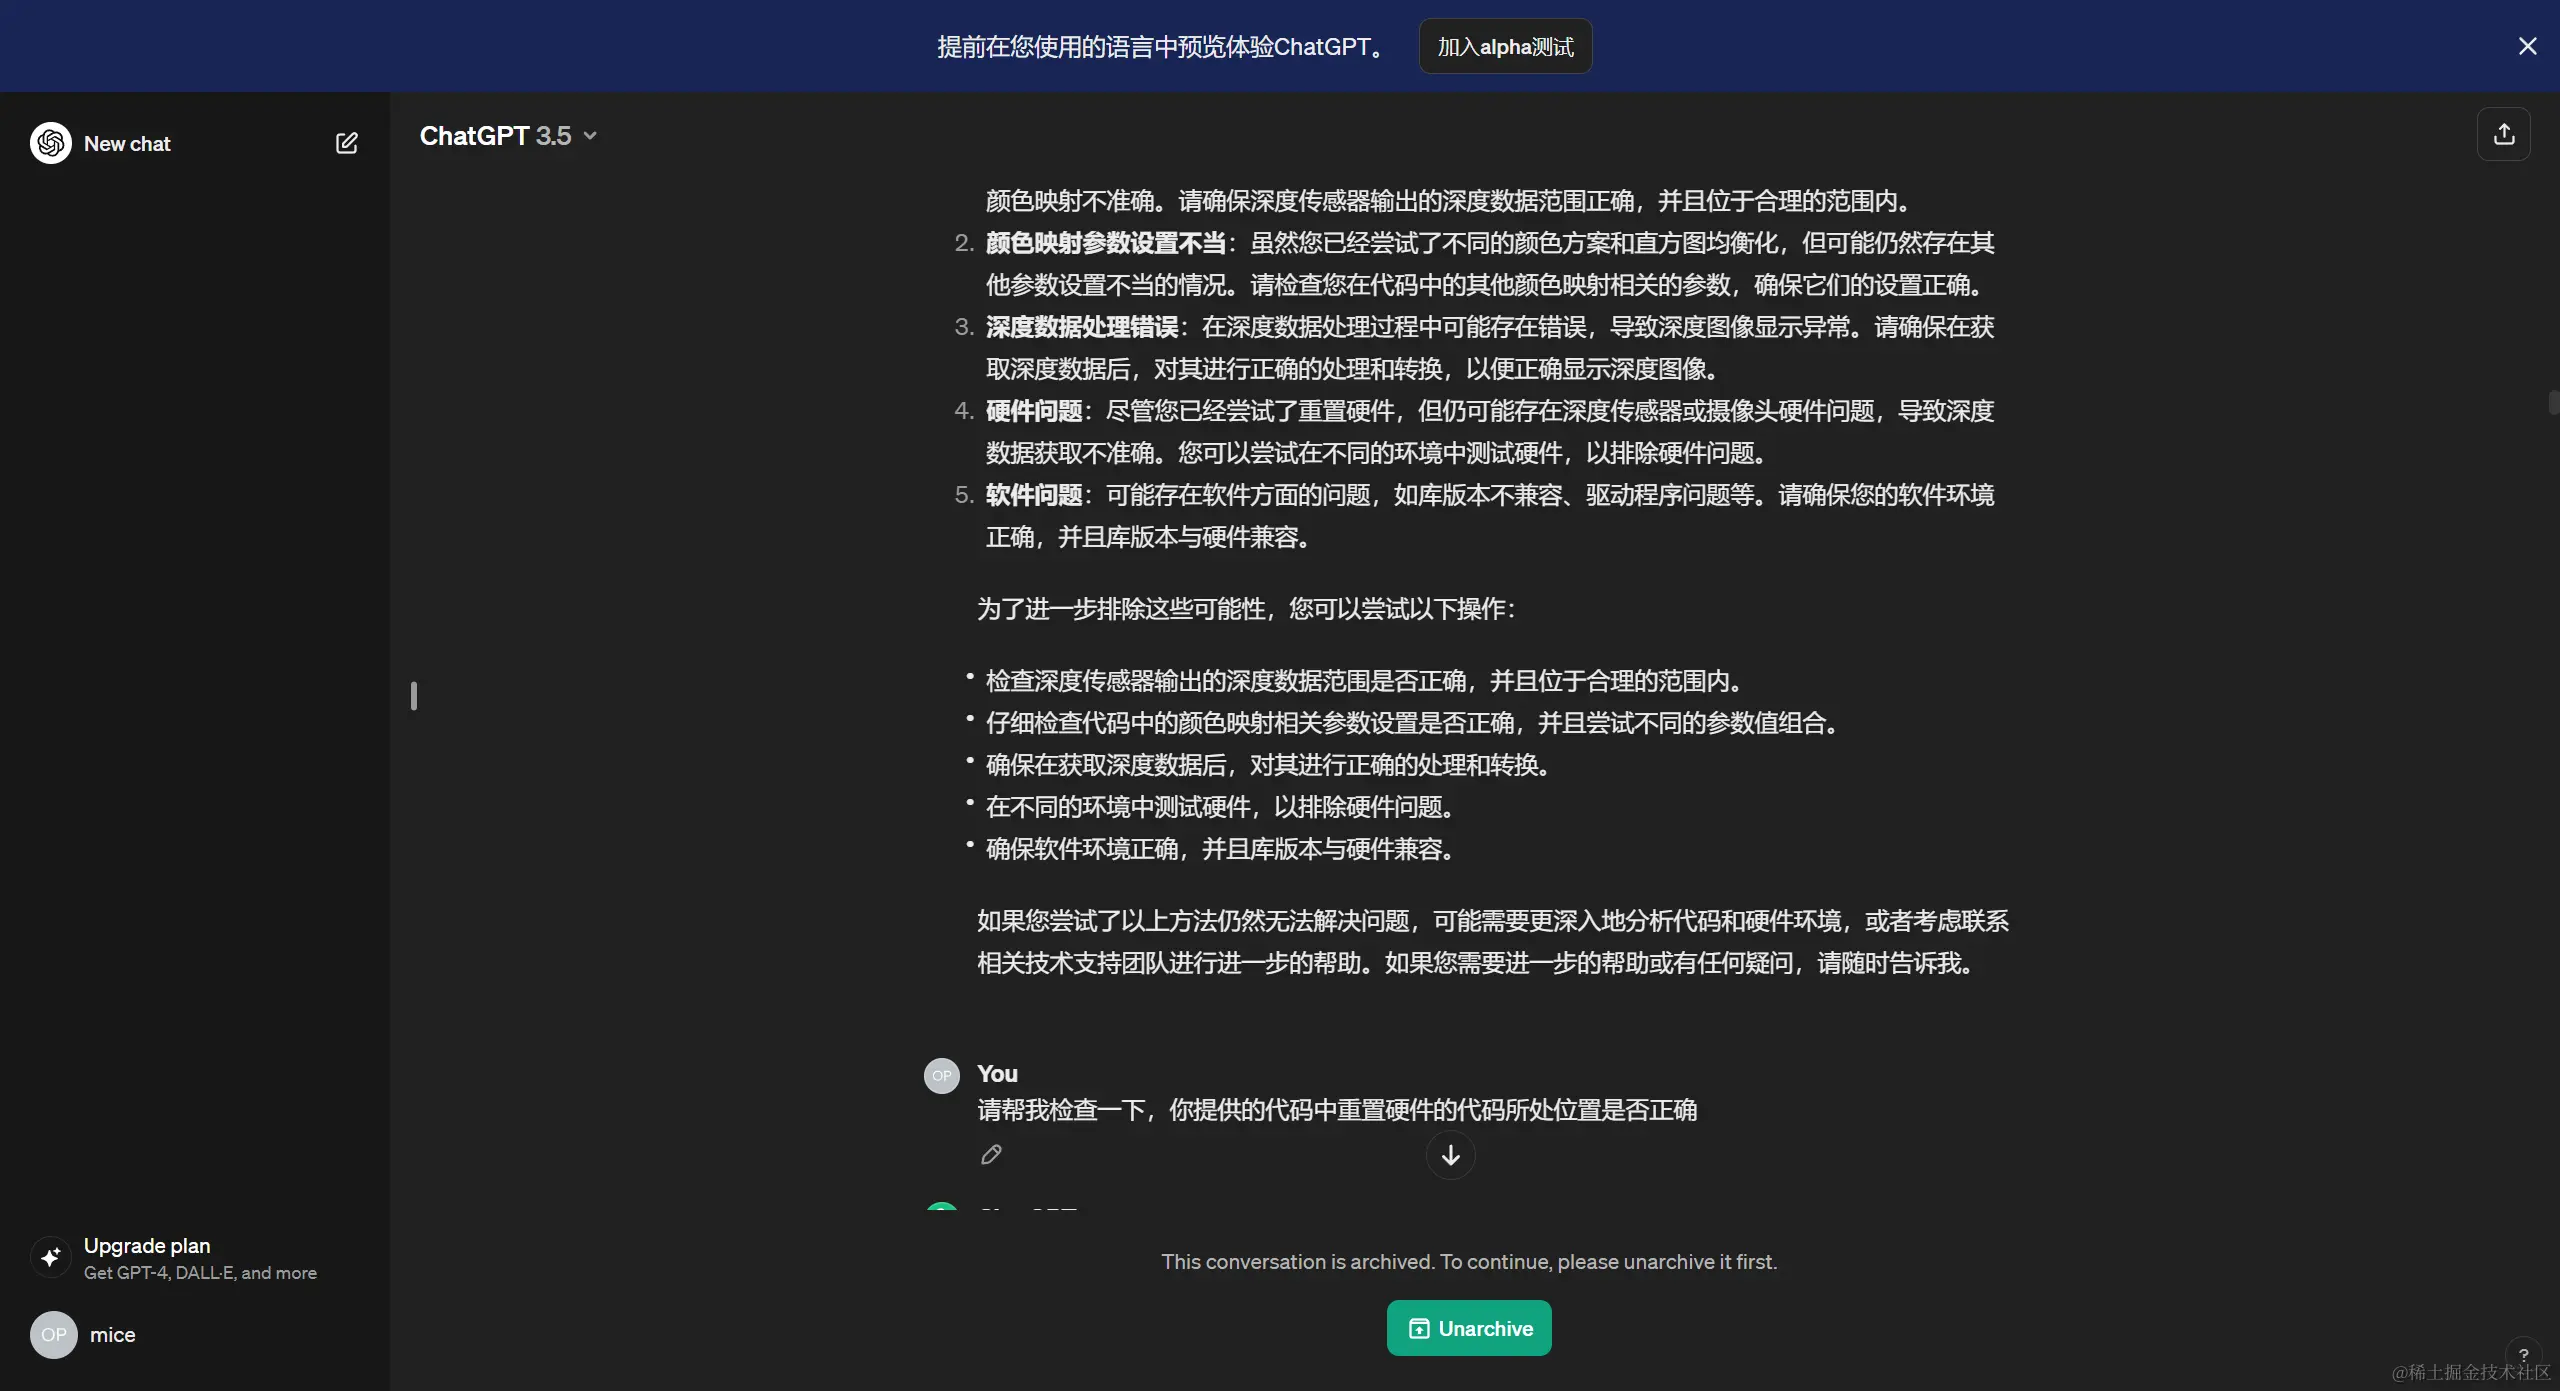Click the help question mark icon
This screenshot has width=2560, height=1391.
pyautogui.click(x=2523, y=1354)
